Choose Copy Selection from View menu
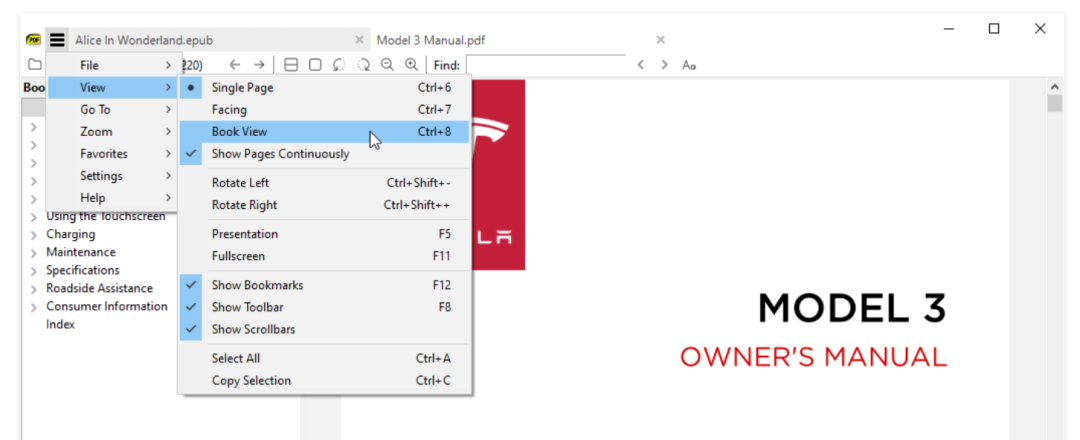Image resolution: width=1080 pixels, height=440 pixels. (324, 381)
